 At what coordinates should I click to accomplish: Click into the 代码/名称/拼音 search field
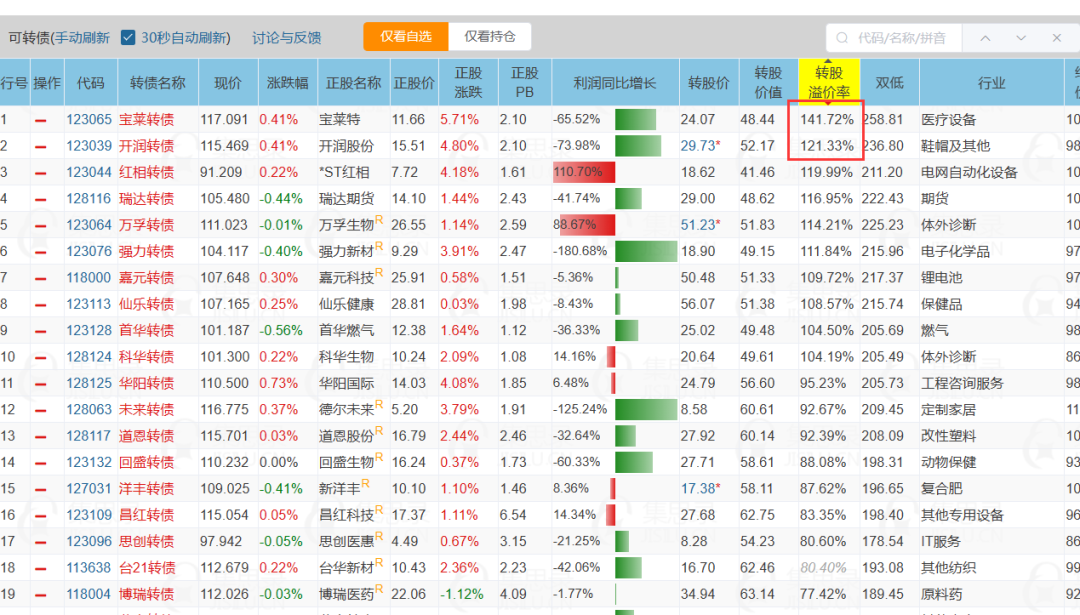click(x=902, y=38)
